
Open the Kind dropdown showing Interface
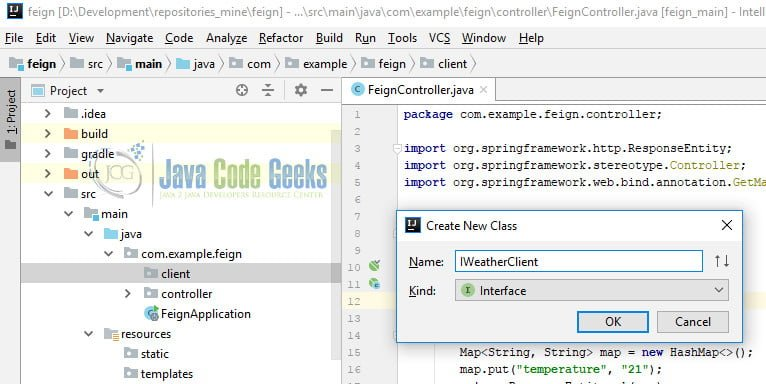tap(592, 290)
